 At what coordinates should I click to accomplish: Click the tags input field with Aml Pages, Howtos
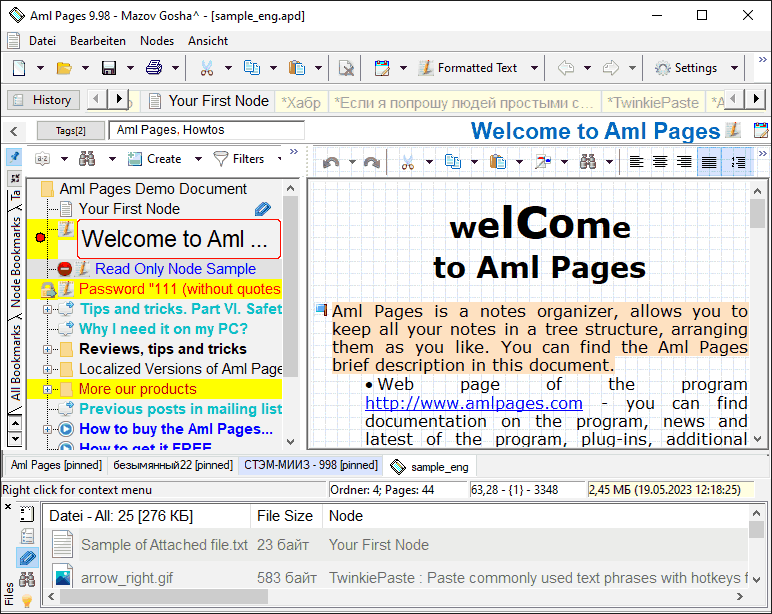206,130
